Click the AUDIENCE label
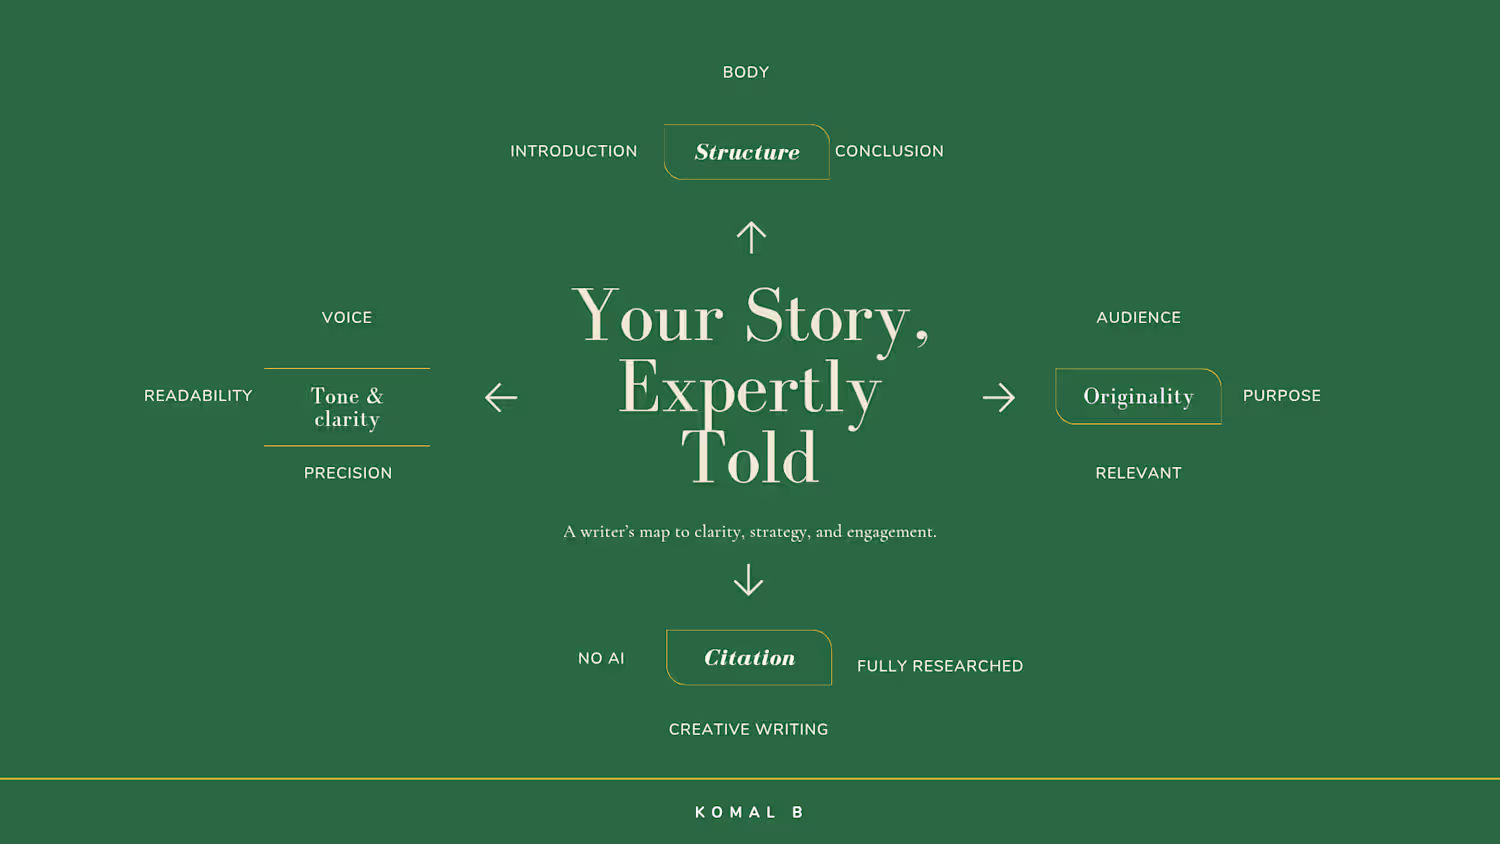The image size is (1500, 844). tap(1138, 317)
